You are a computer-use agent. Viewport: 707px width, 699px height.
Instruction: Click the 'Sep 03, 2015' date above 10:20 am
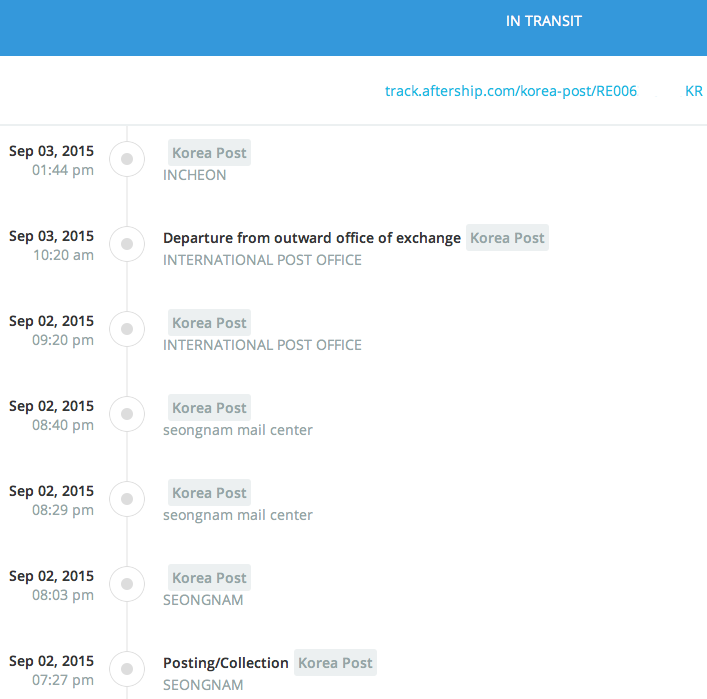click(x=51, y=236)
